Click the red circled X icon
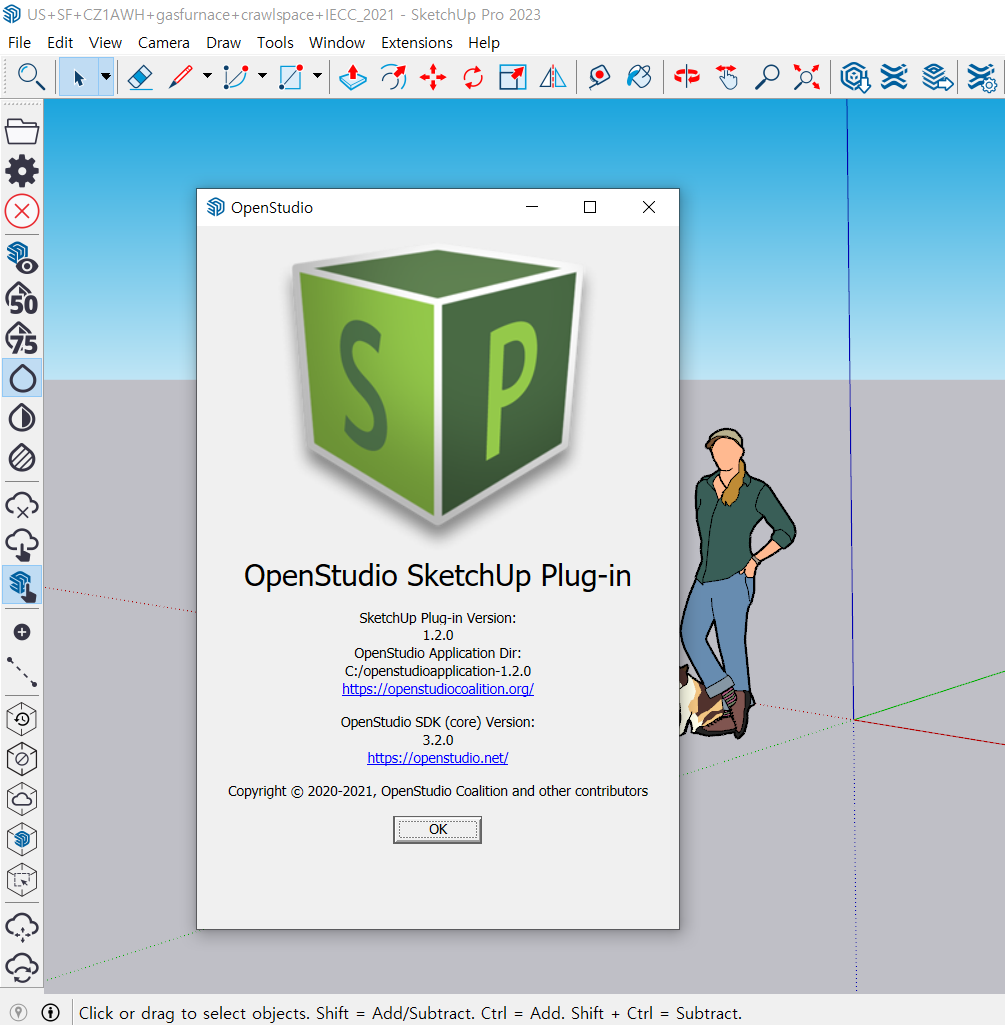 pos(22,211)
